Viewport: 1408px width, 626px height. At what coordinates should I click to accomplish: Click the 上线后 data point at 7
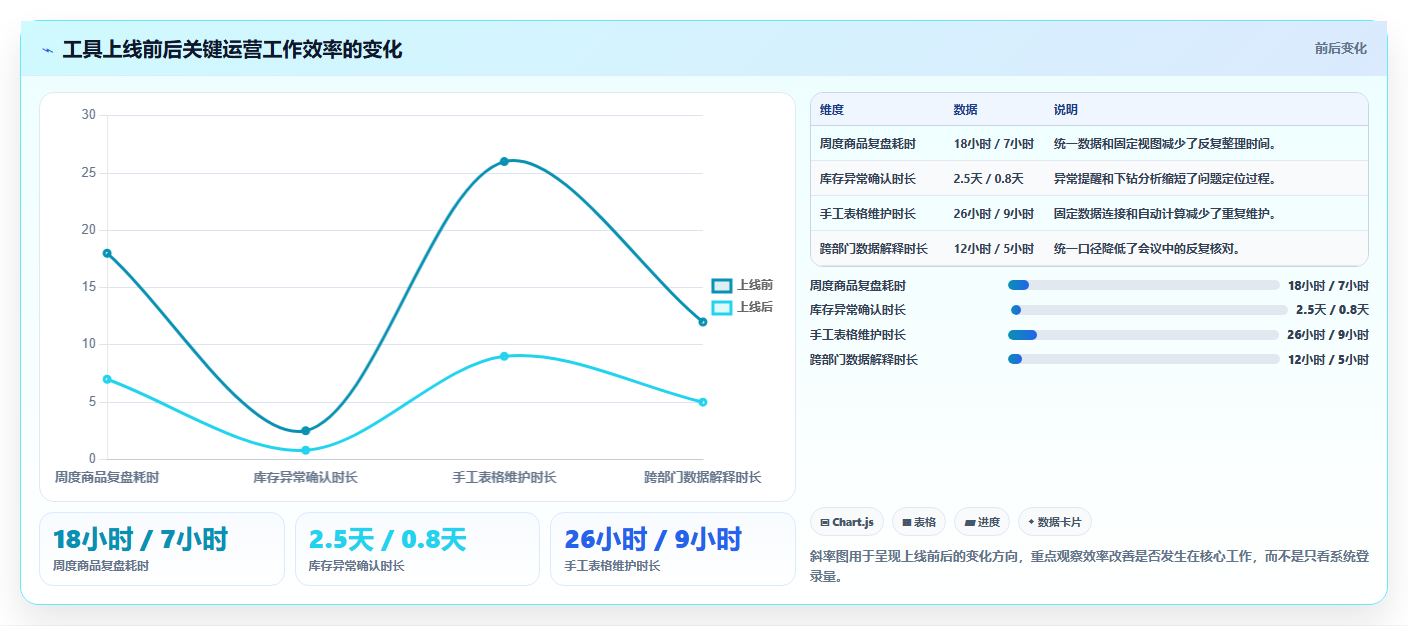point(107,379)
